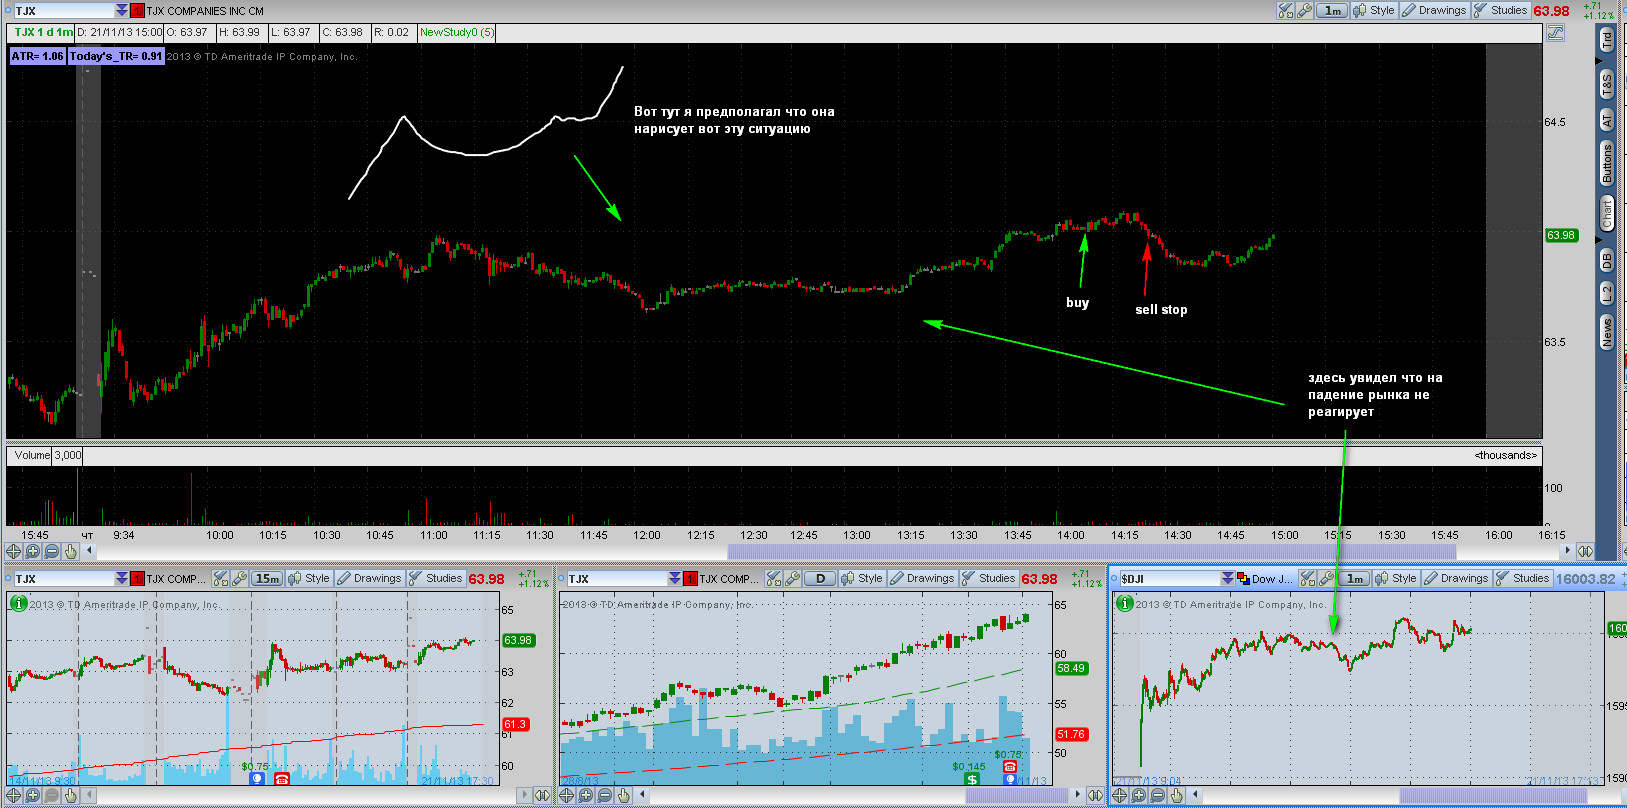Screen dimensions: 1627x808
Task: Zoom in using the plus magnifier below main chart
Action: (33, 551)
